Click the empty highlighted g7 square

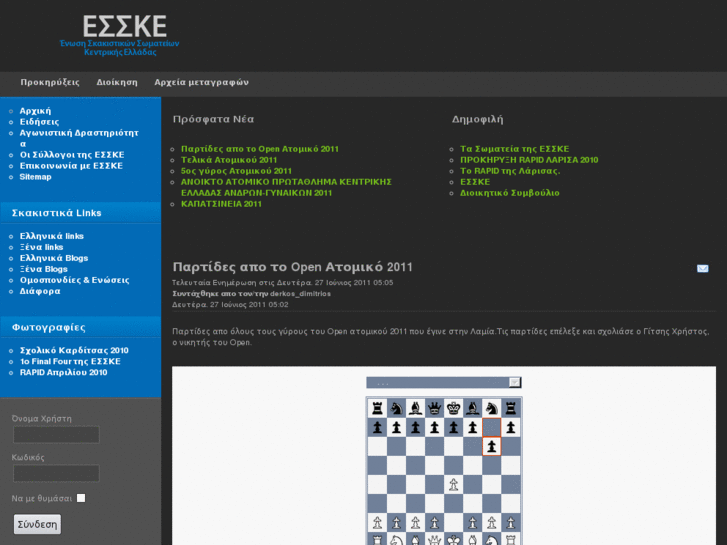point(491,427)
